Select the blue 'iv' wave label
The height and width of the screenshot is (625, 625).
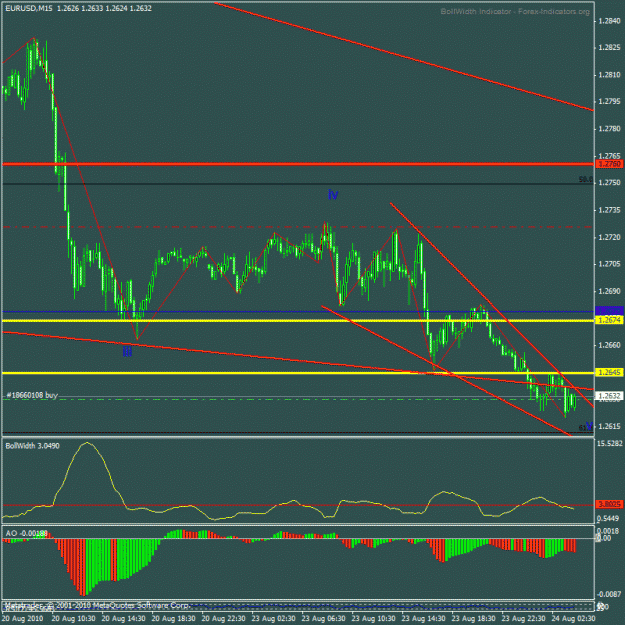coord(333,195)
